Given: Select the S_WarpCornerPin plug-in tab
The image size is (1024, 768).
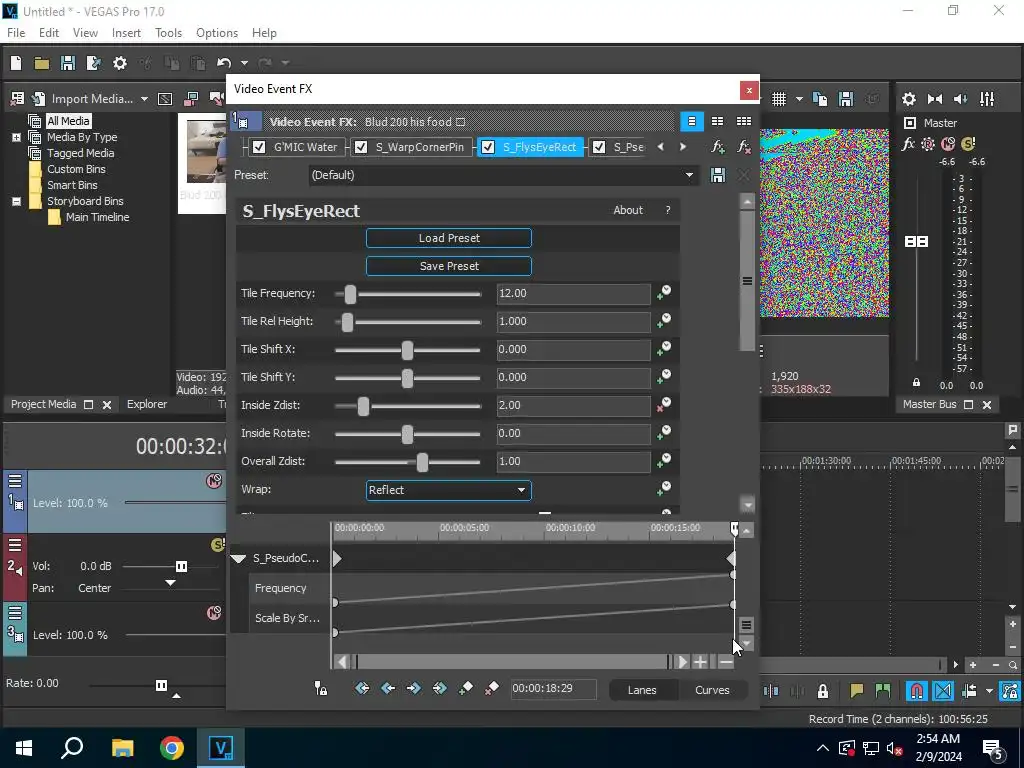Looking at the screenshot, I should (x=419, y=147).
